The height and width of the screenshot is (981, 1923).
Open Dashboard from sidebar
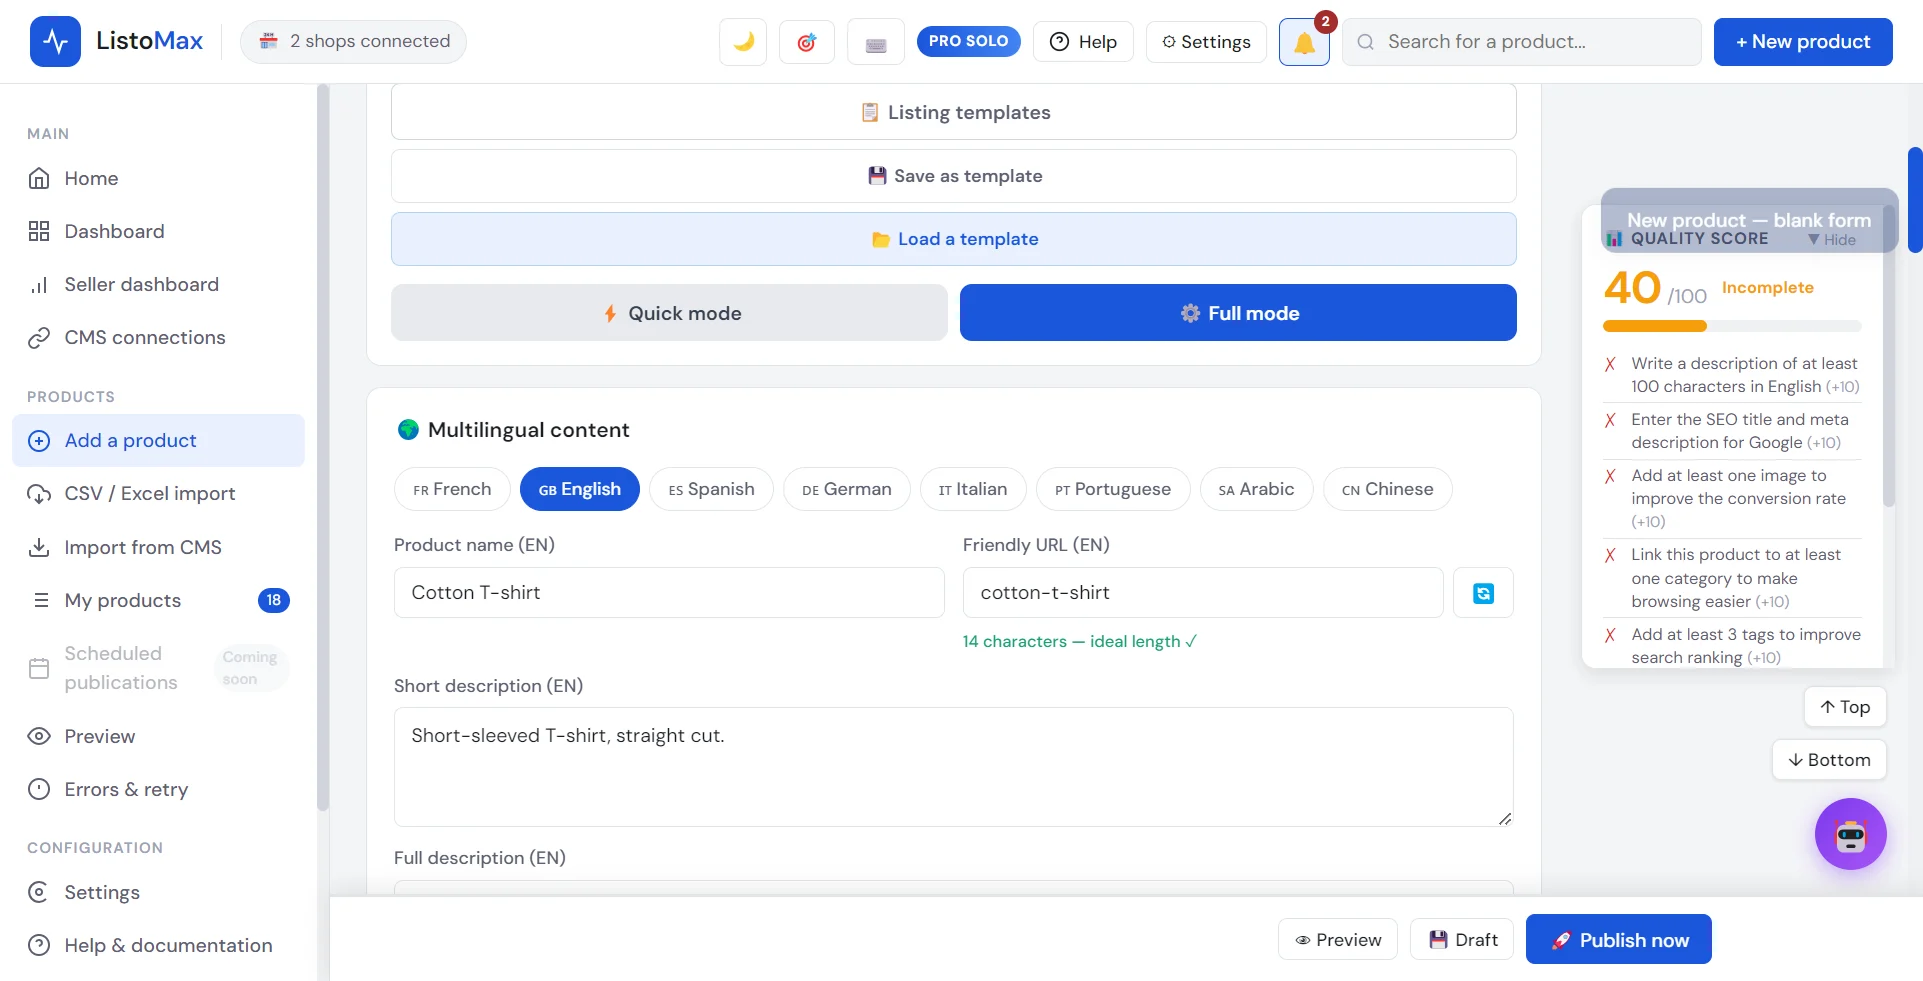pos(158,231)
